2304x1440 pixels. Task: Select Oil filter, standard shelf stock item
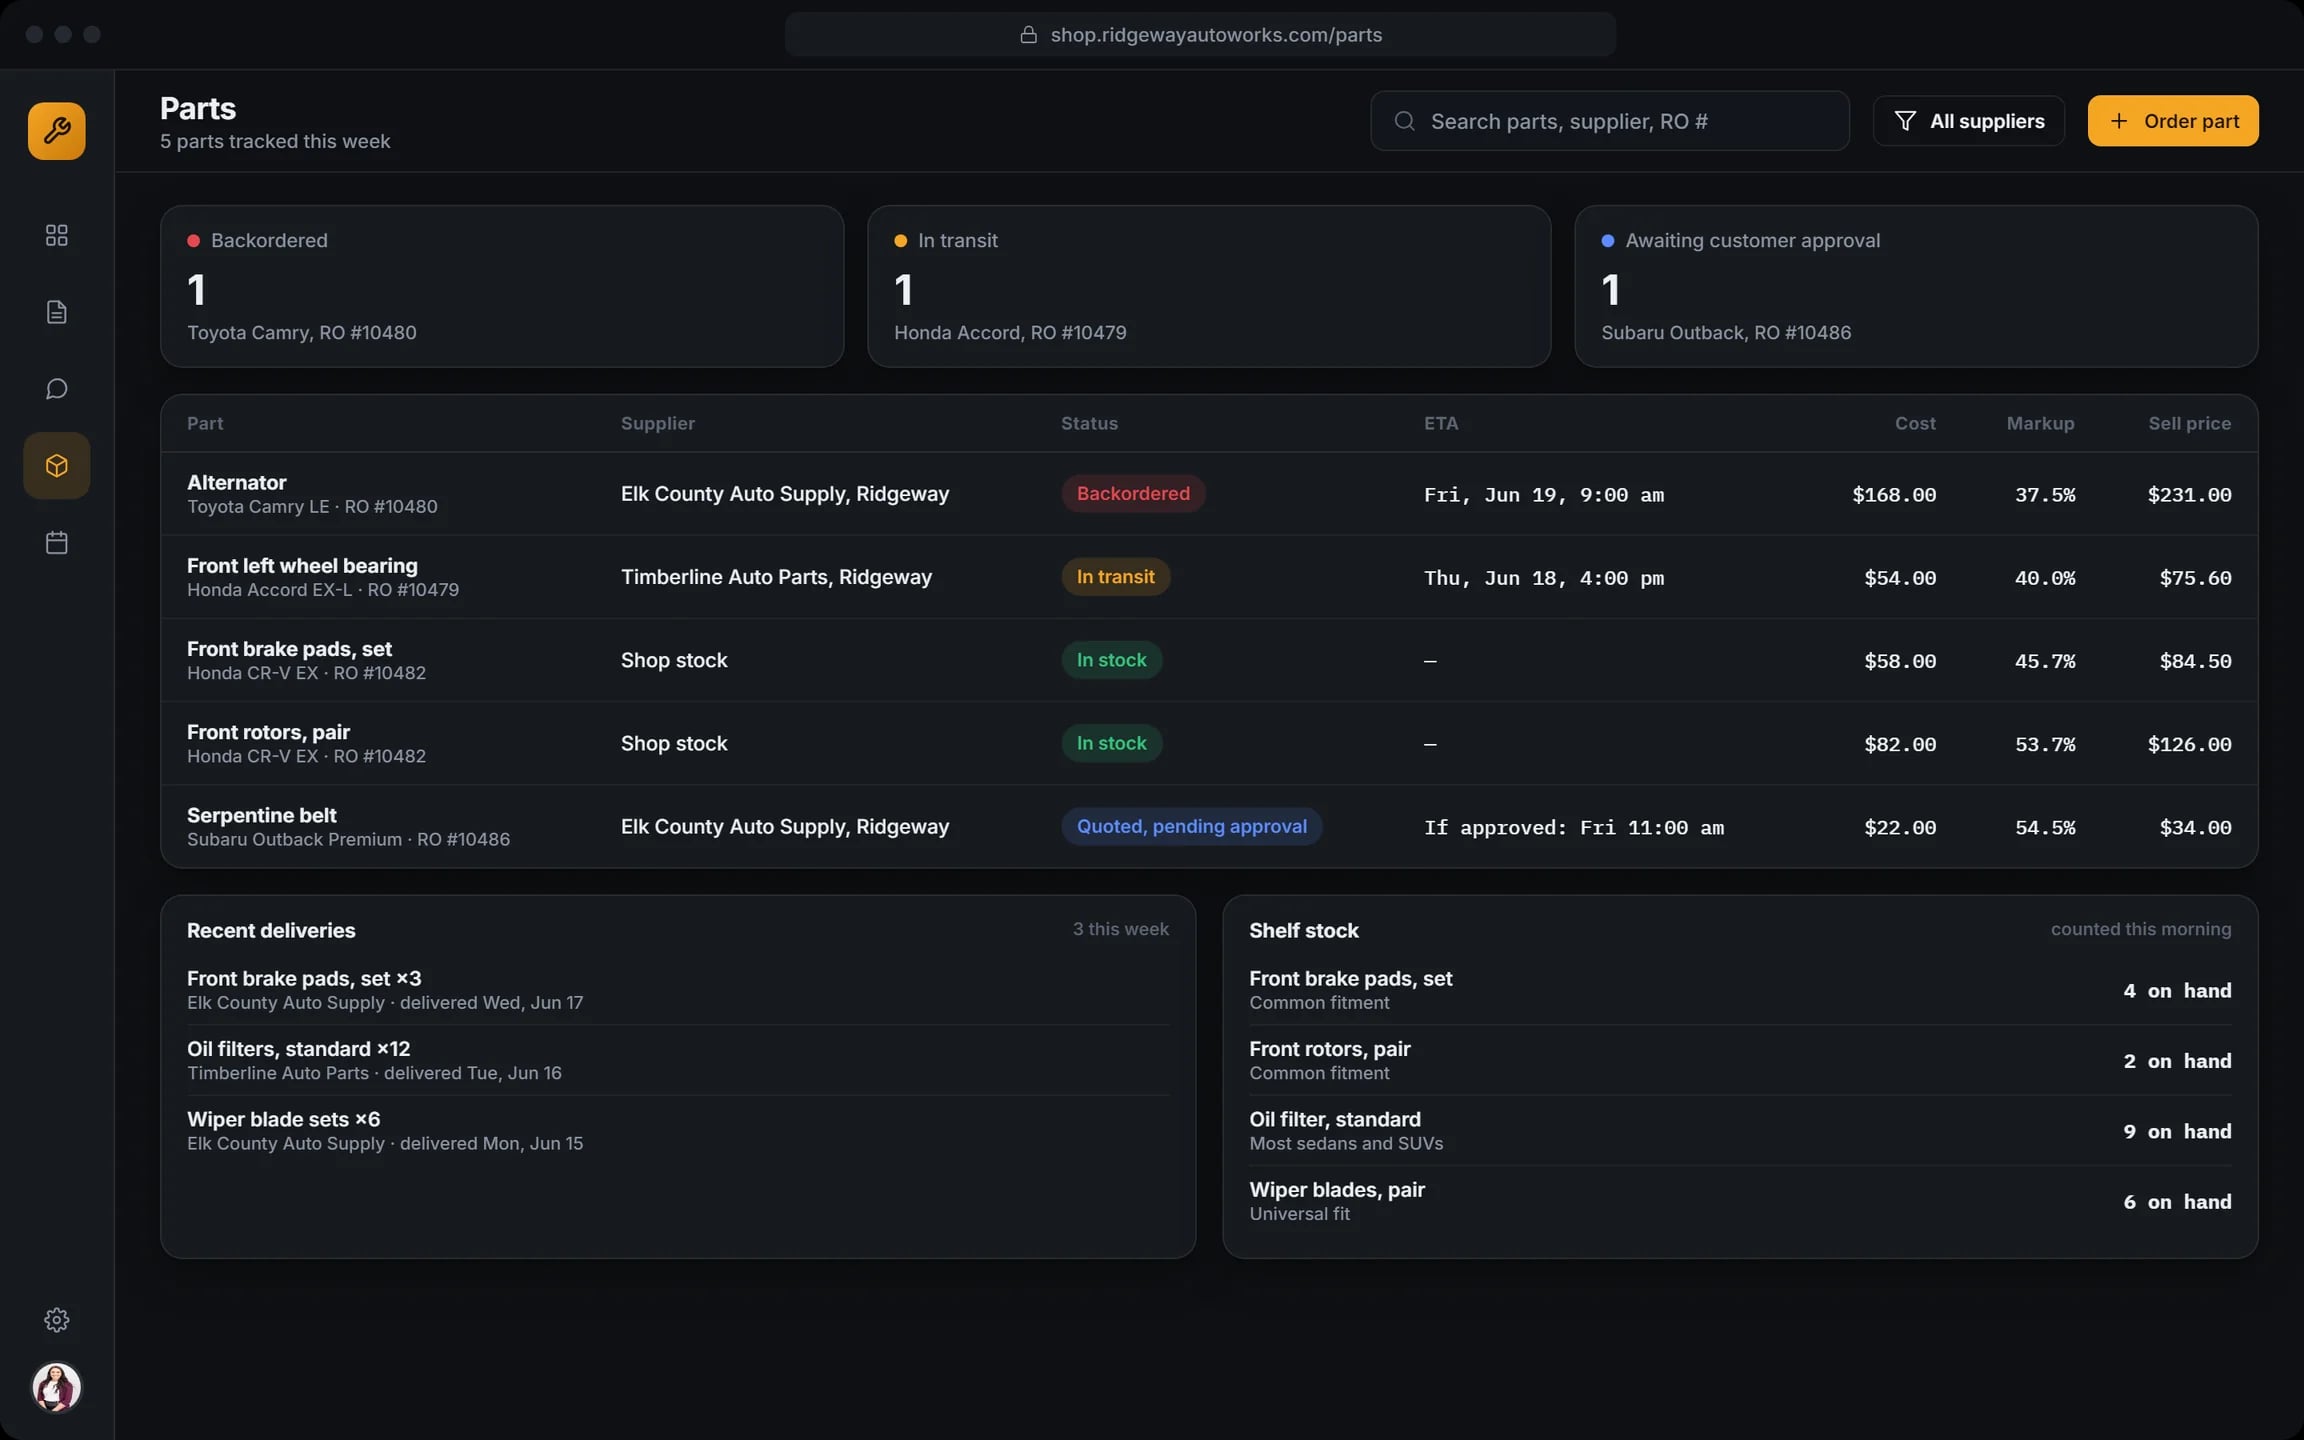[x=1740, y=1131]
